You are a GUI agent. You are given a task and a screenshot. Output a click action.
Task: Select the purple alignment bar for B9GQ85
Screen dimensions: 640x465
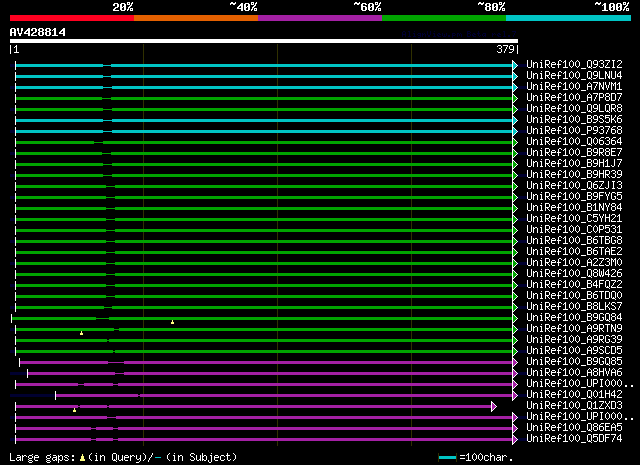click(266, 363)
